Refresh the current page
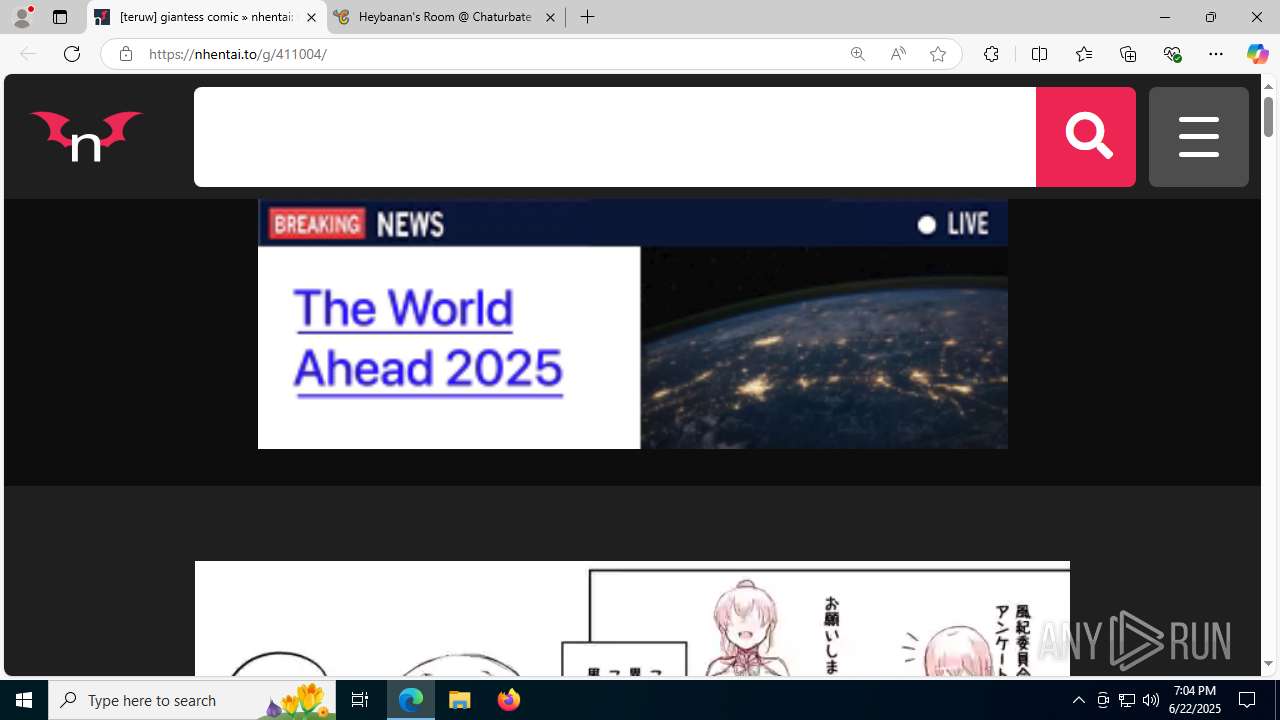The width and height of the screenshot is (1280, 720). pyautogui.click(x=72, y=54)
